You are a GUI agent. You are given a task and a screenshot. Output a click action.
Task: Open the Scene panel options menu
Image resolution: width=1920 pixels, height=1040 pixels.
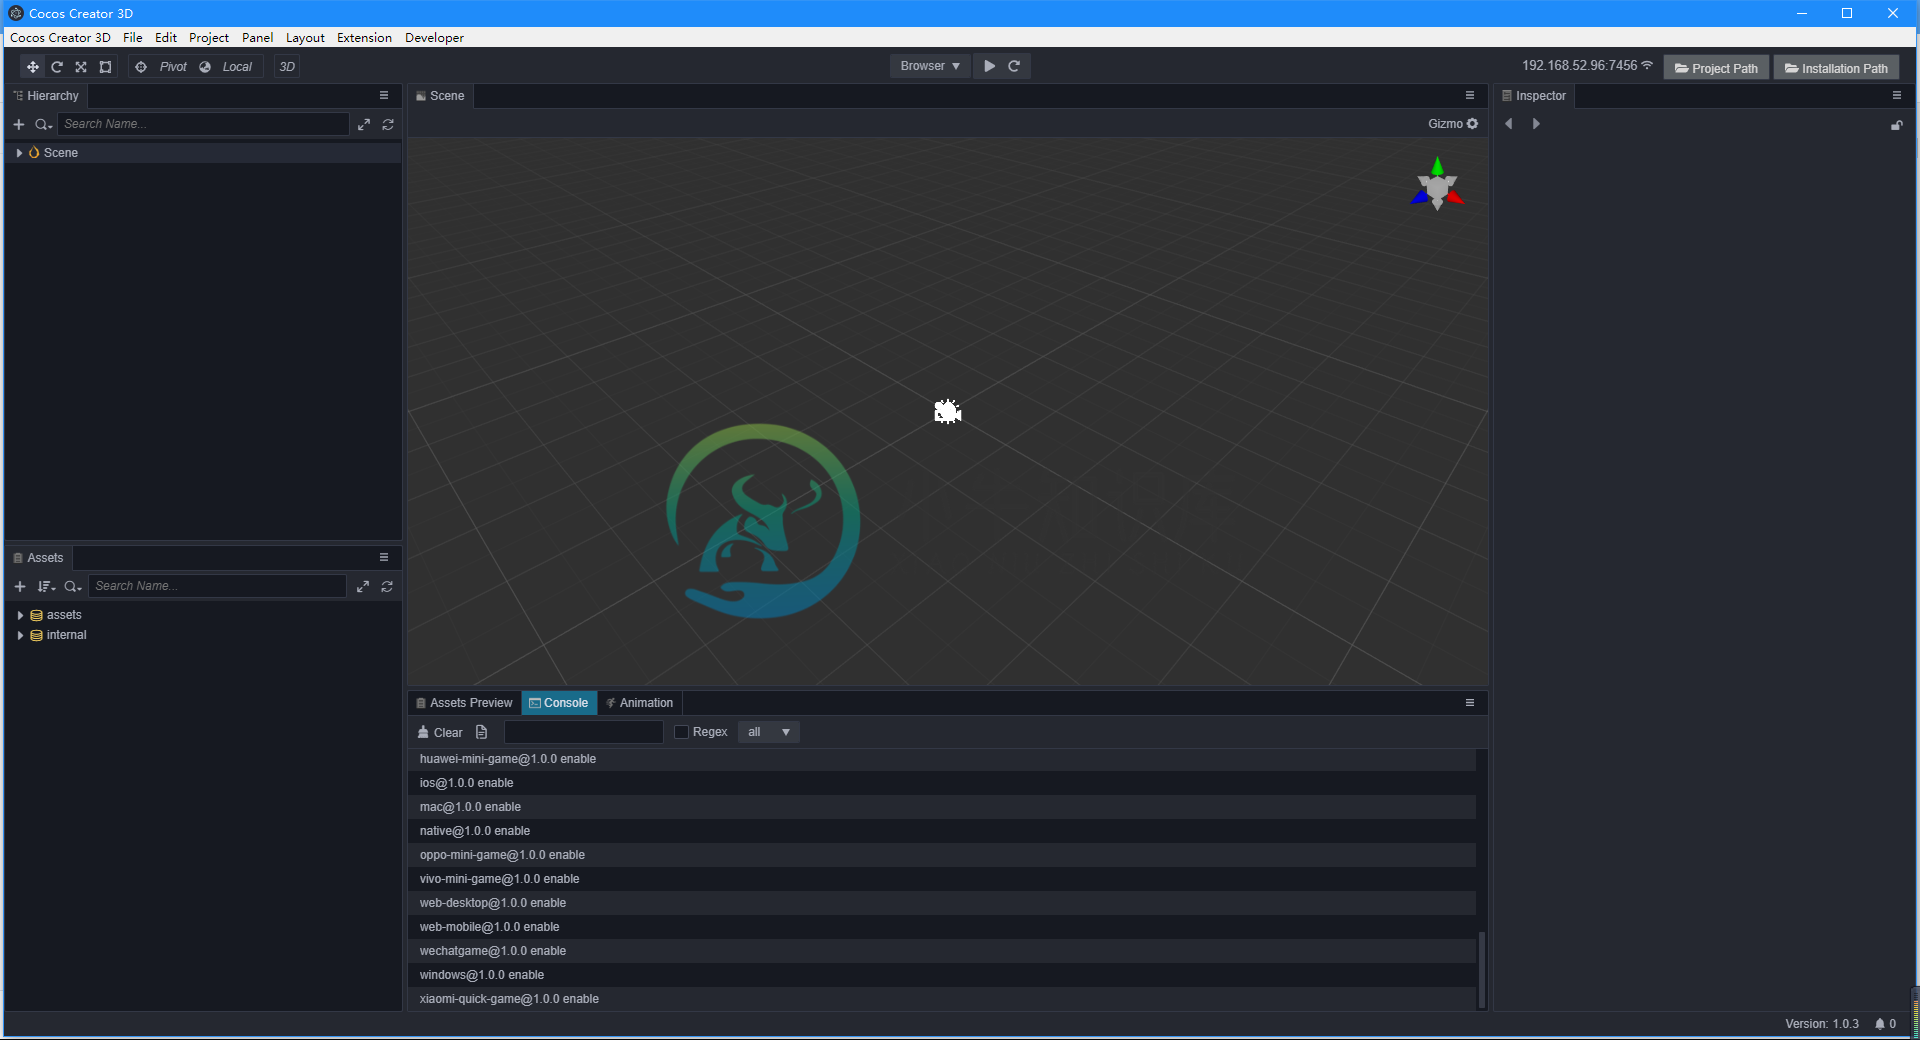coord(1470,96)
